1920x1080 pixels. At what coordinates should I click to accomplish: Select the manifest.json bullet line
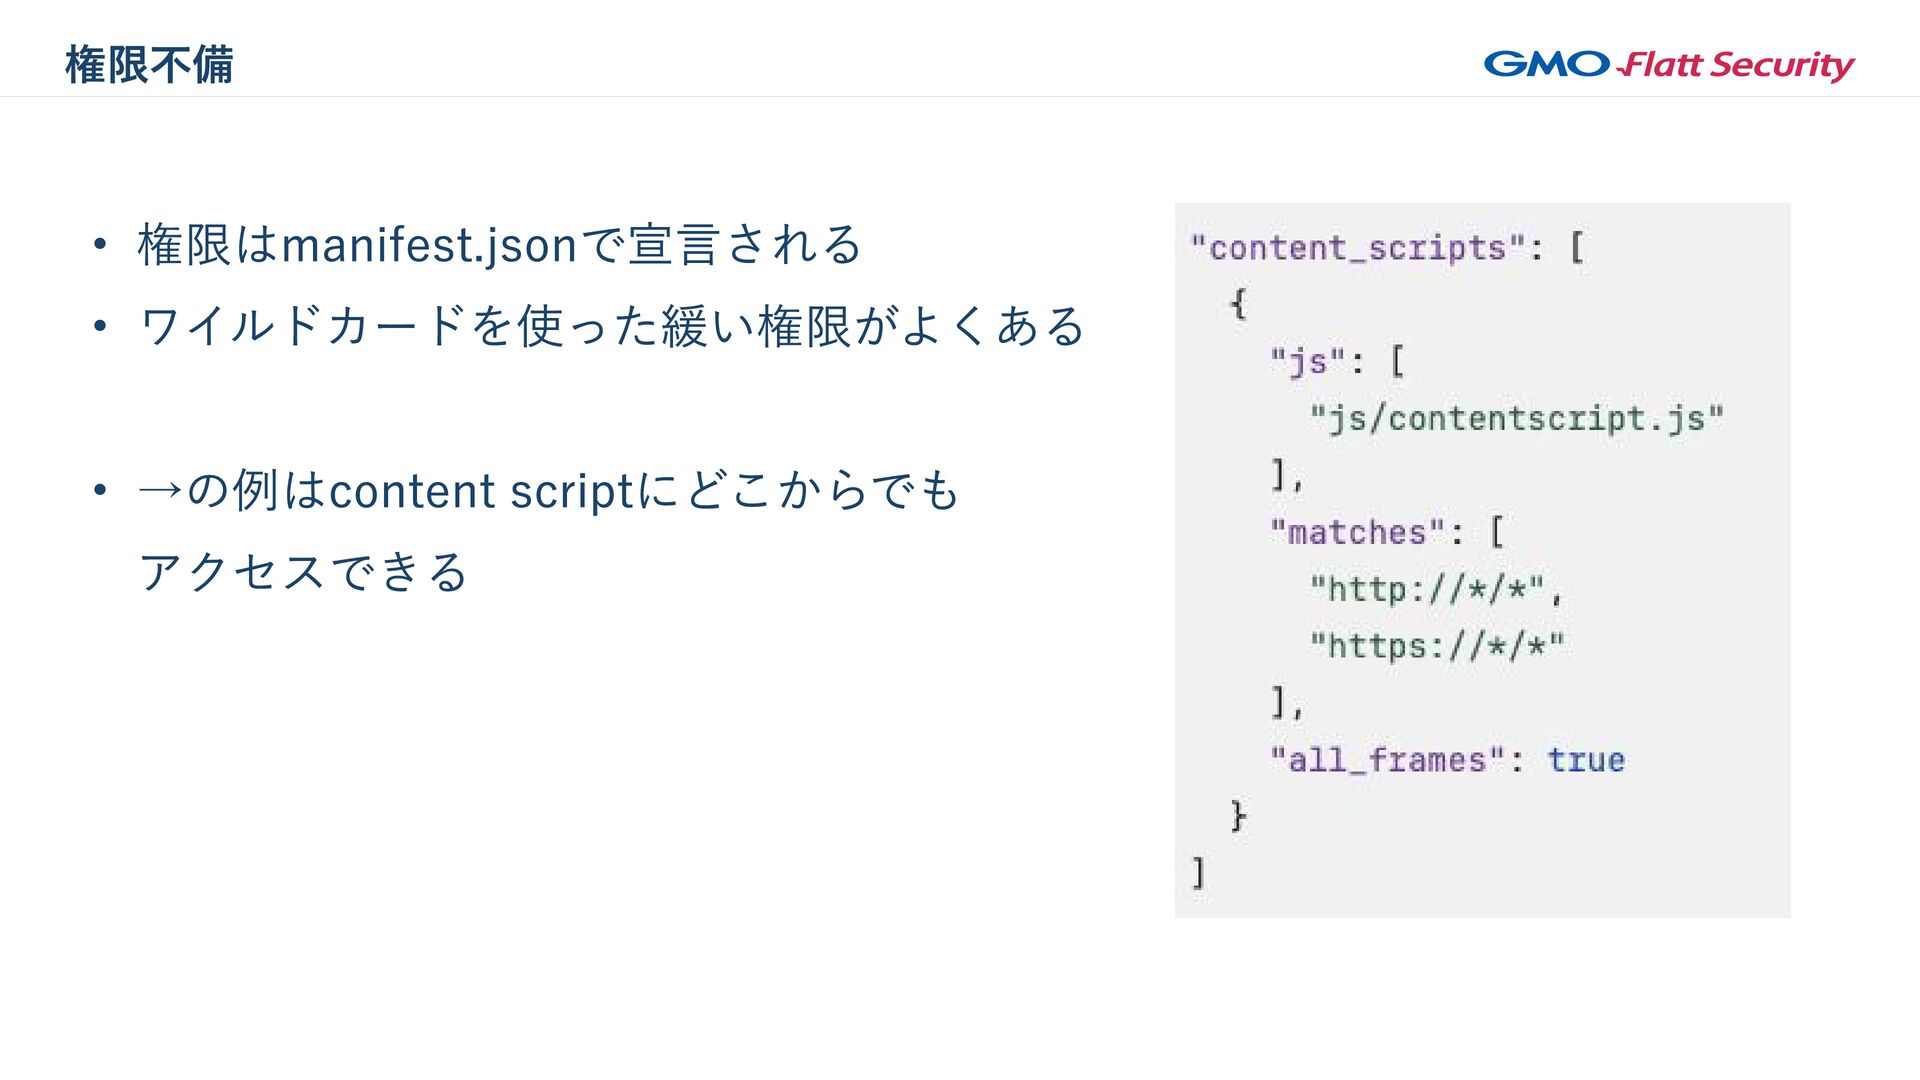pos(499,245)
